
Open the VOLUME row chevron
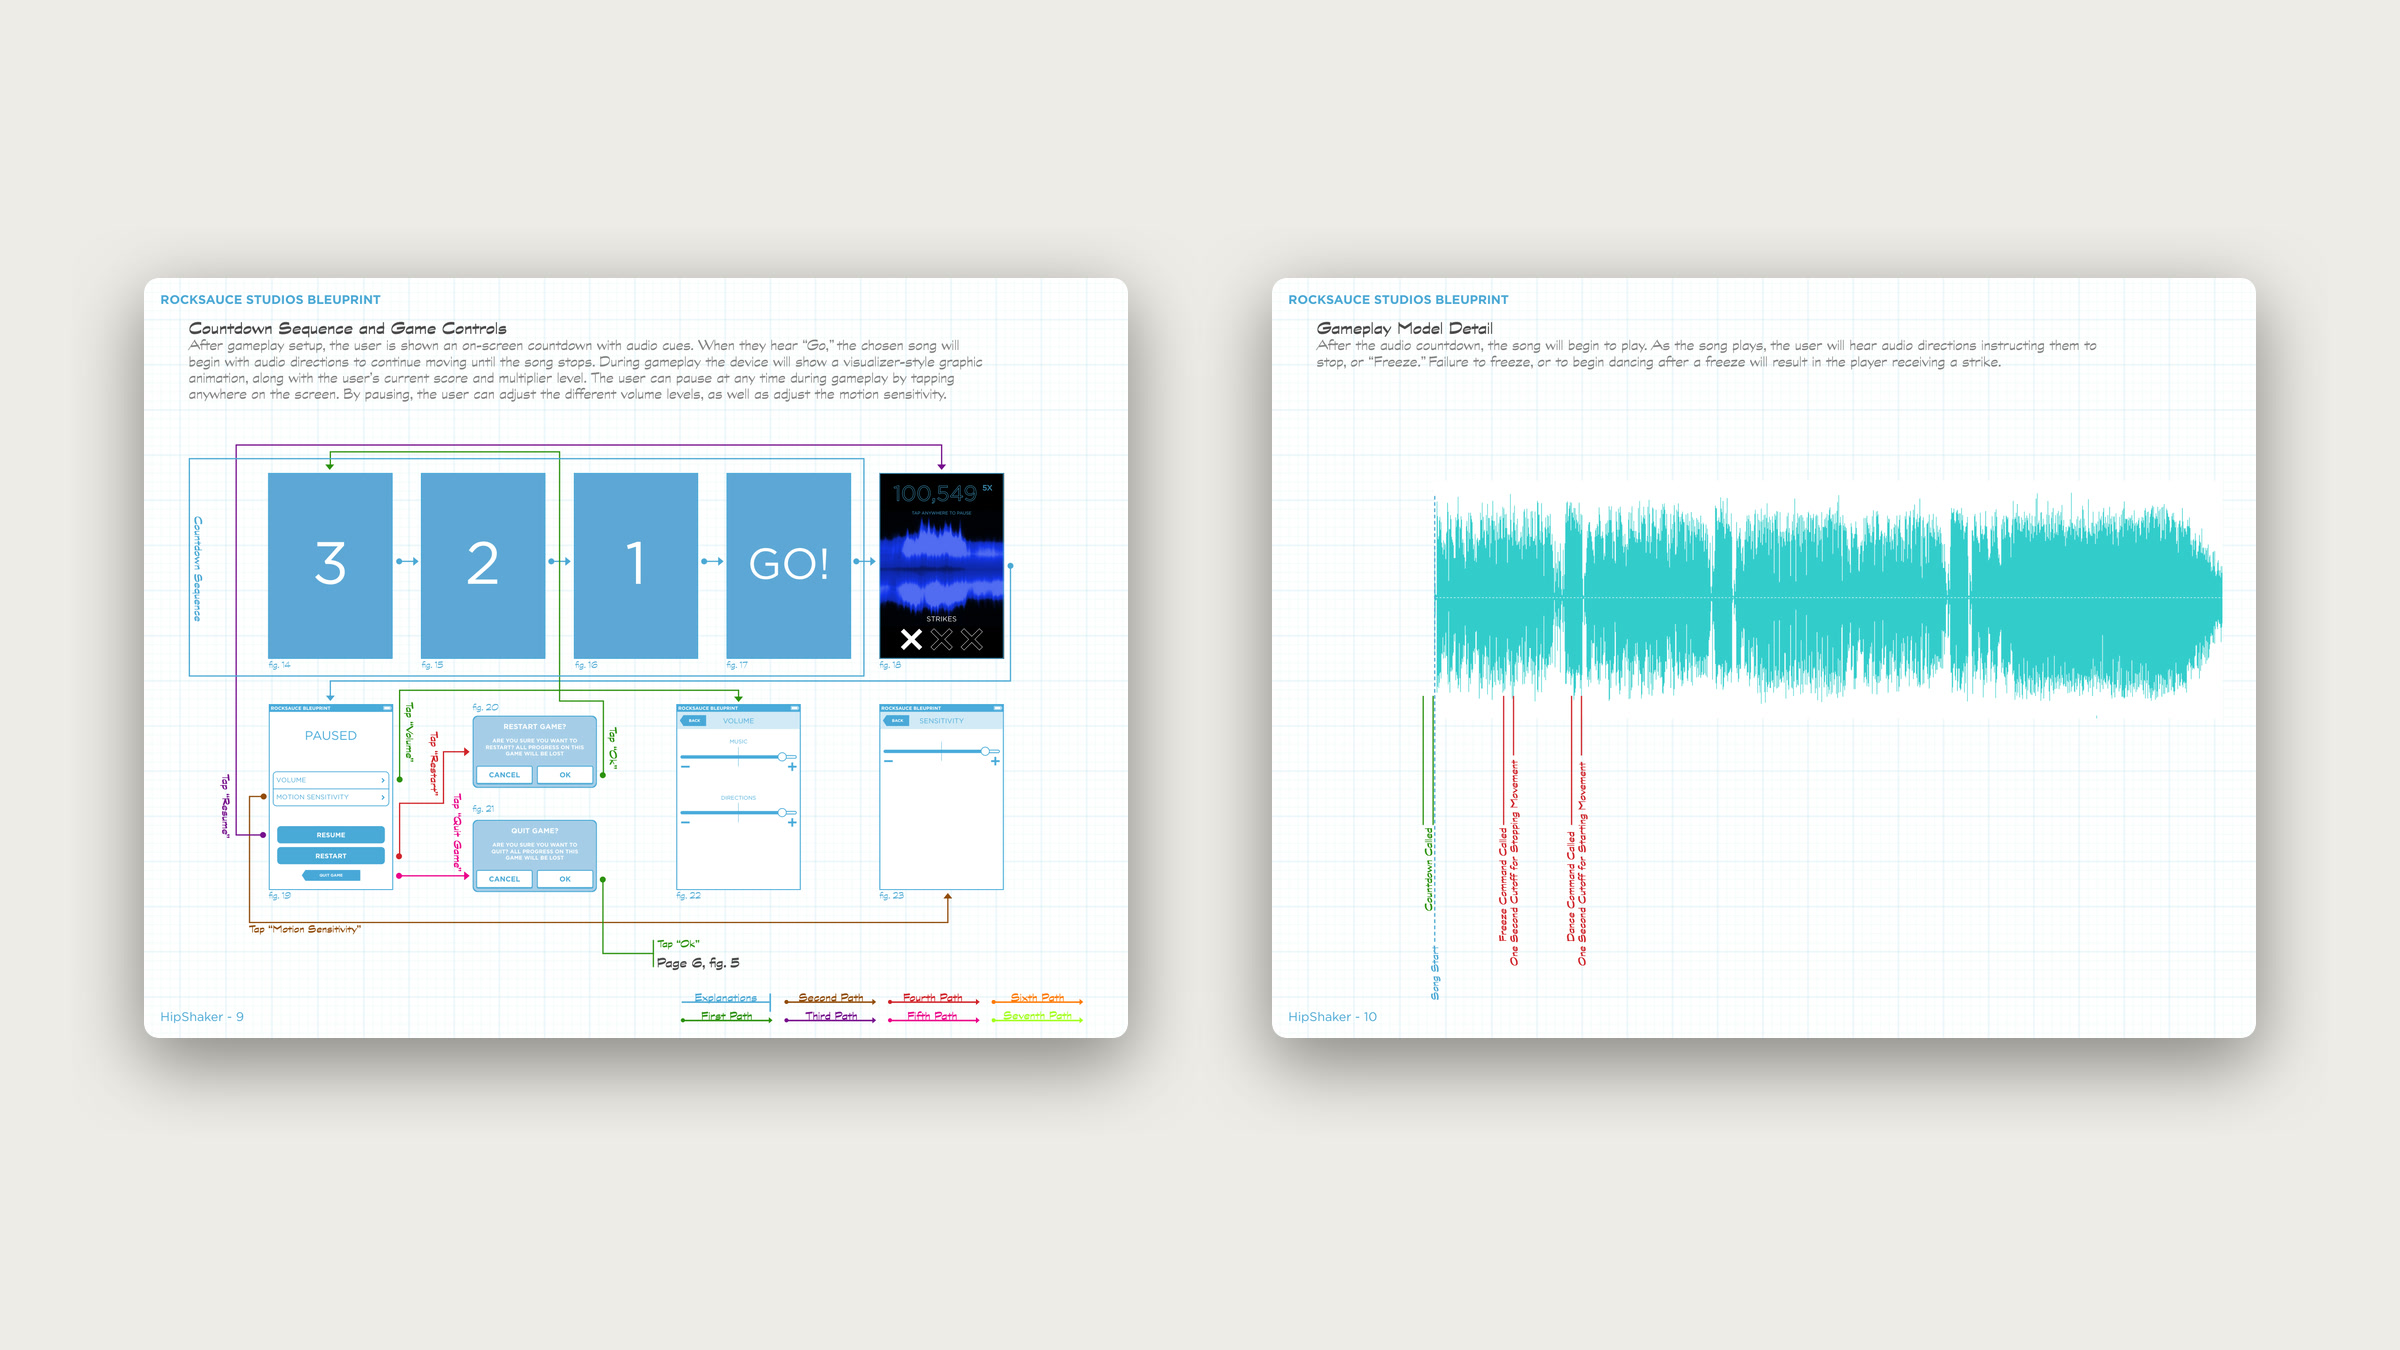382,780
